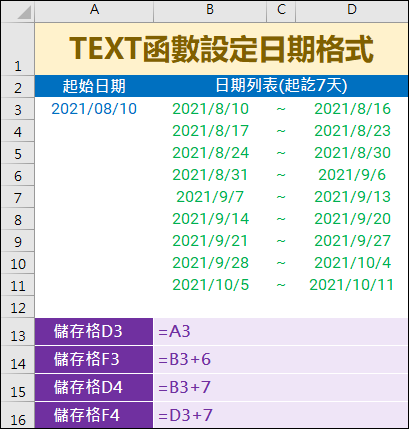Select cell with date 2021/10/11
This screenshot has height=429, width=409.
tap(352, 285)
